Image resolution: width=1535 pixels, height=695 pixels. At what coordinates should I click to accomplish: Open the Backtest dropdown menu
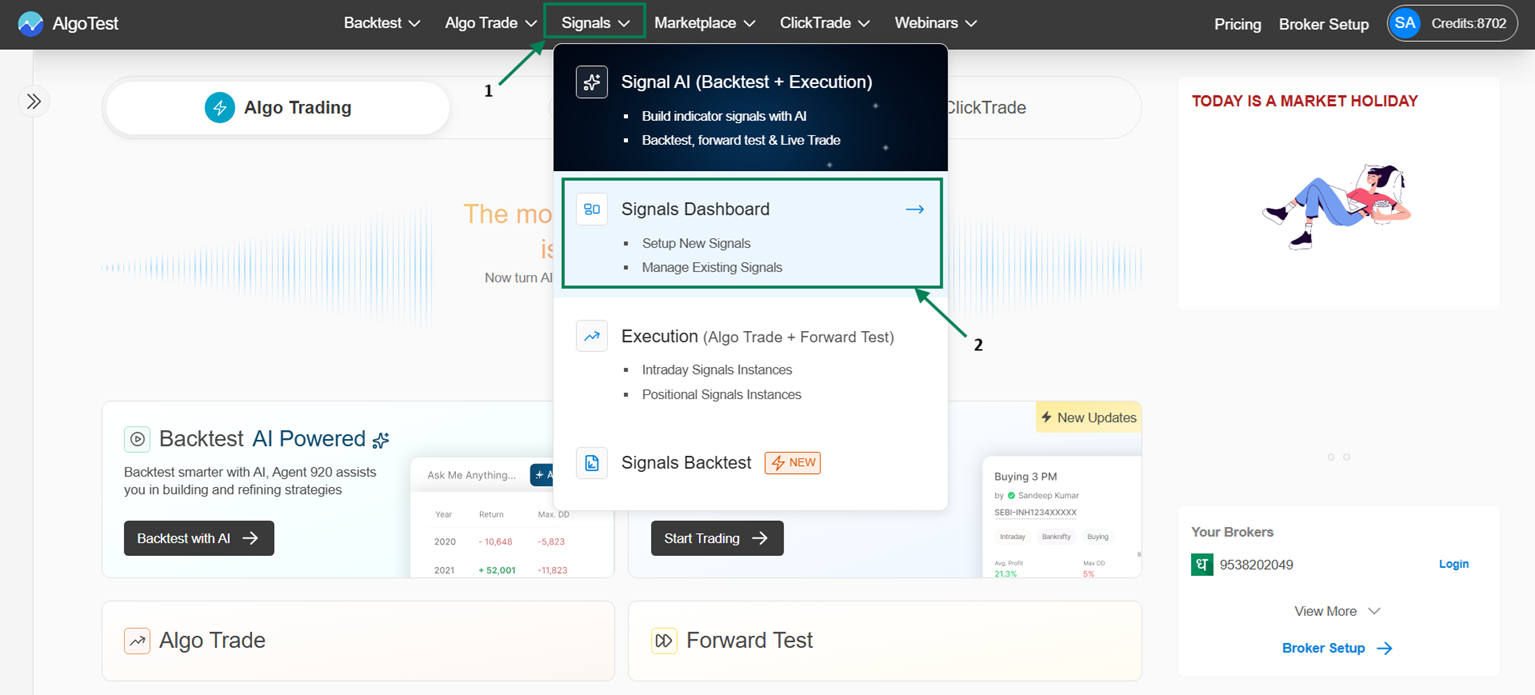pos(382,23)
